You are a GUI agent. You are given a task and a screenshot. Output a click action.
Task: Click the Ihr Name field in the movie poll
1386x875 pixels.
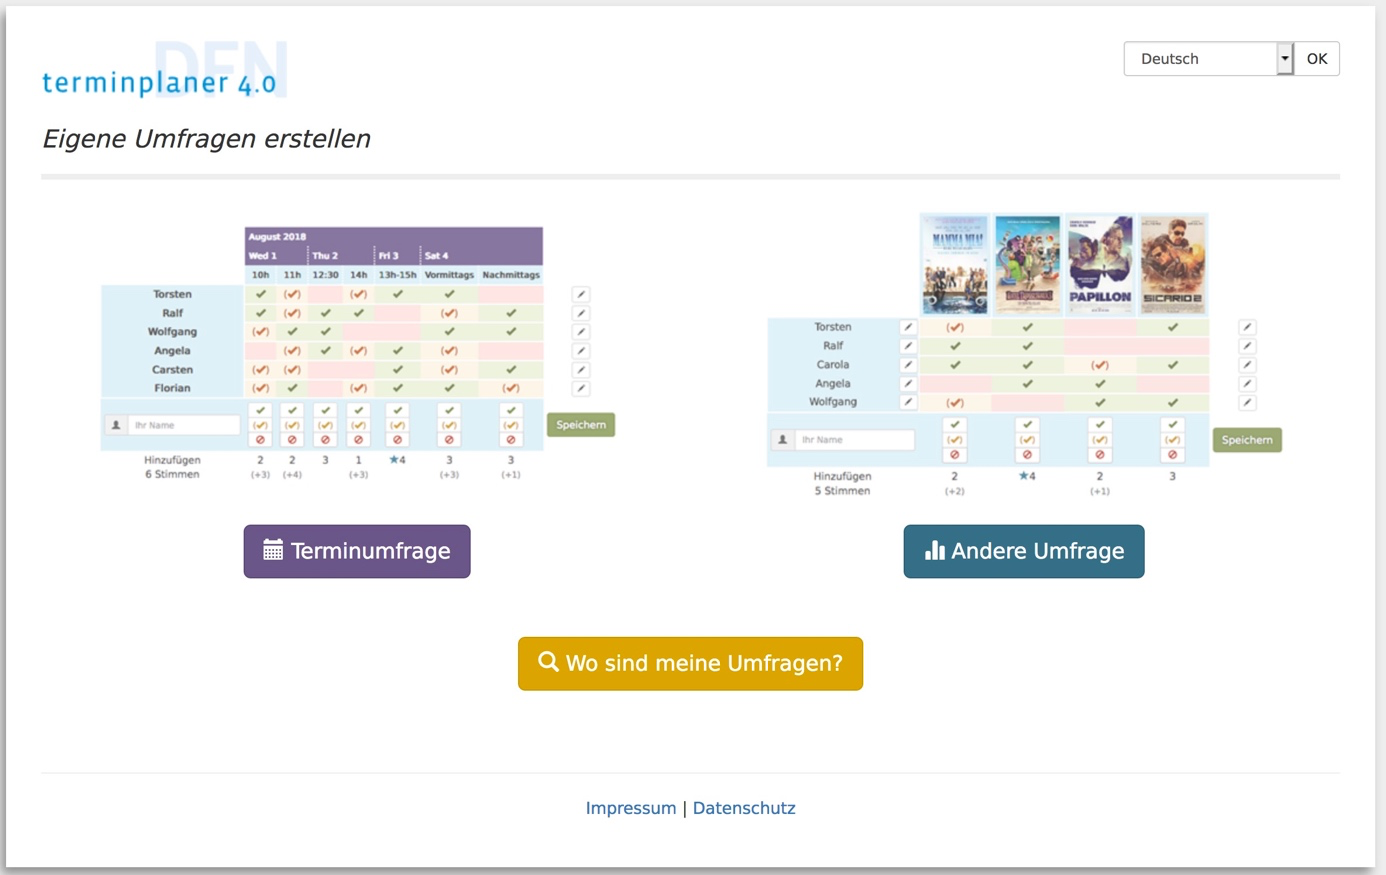855,440
